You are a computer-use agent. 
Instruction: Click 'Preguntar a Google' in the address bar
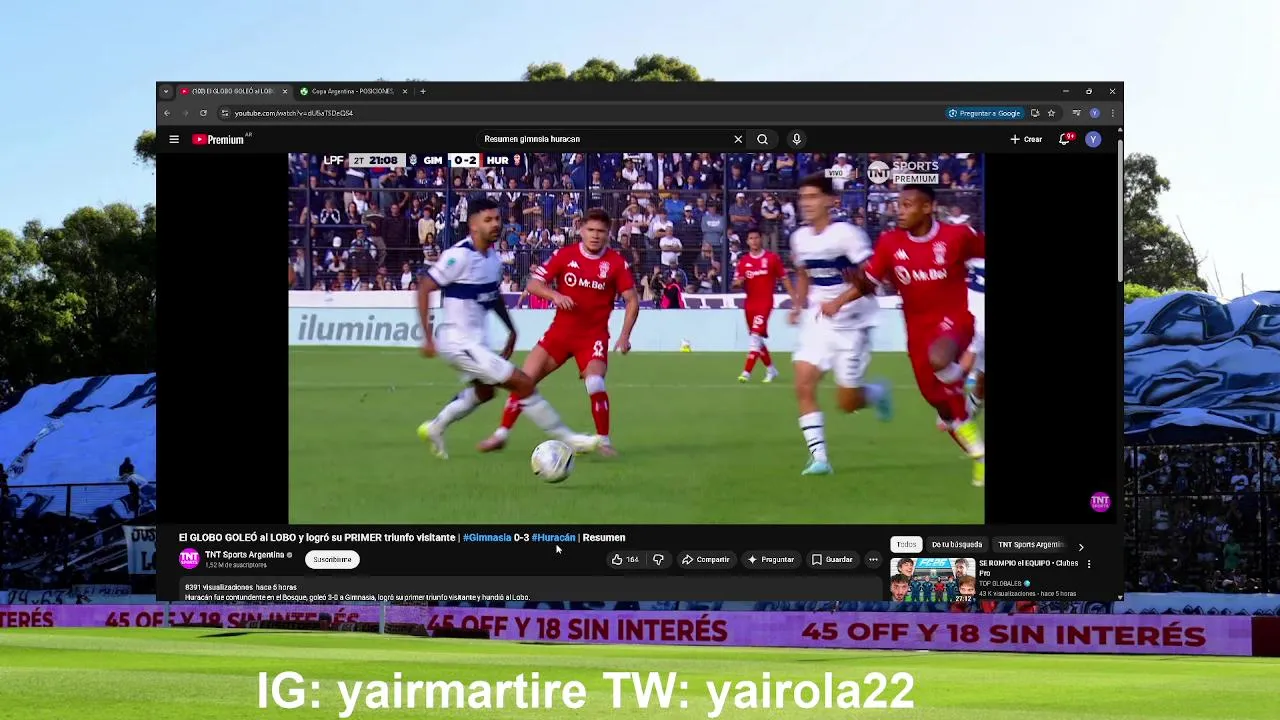(x=984, y=113)
